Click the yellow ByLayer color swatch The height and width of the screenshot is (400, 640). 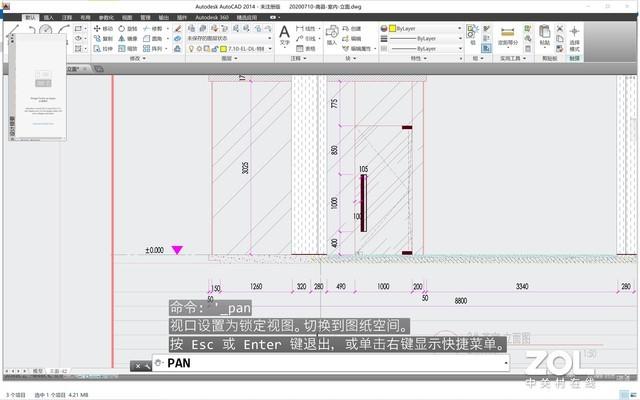tap(393, 28)
